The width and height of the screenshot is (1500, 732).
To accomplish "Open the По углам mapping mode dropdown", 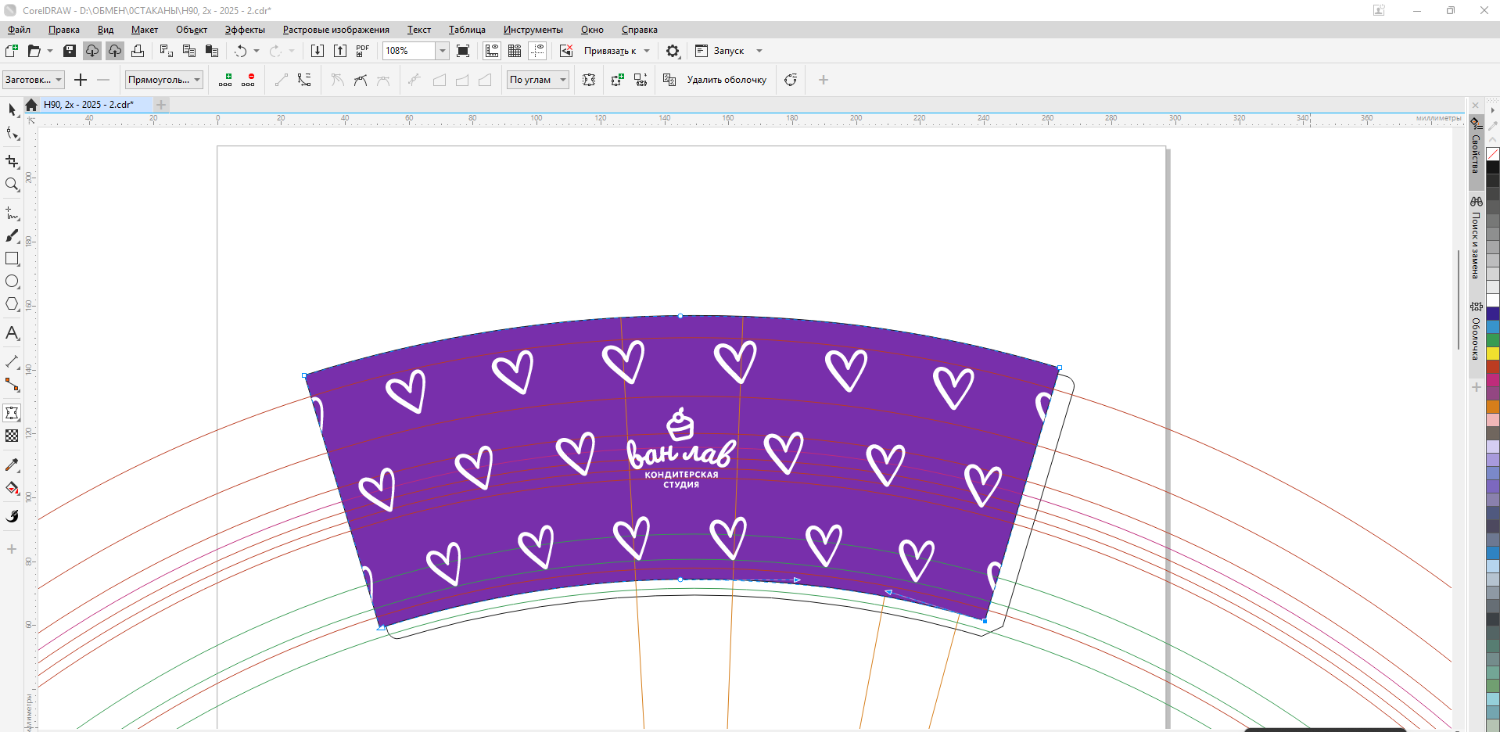I will (x=538, y=80).
